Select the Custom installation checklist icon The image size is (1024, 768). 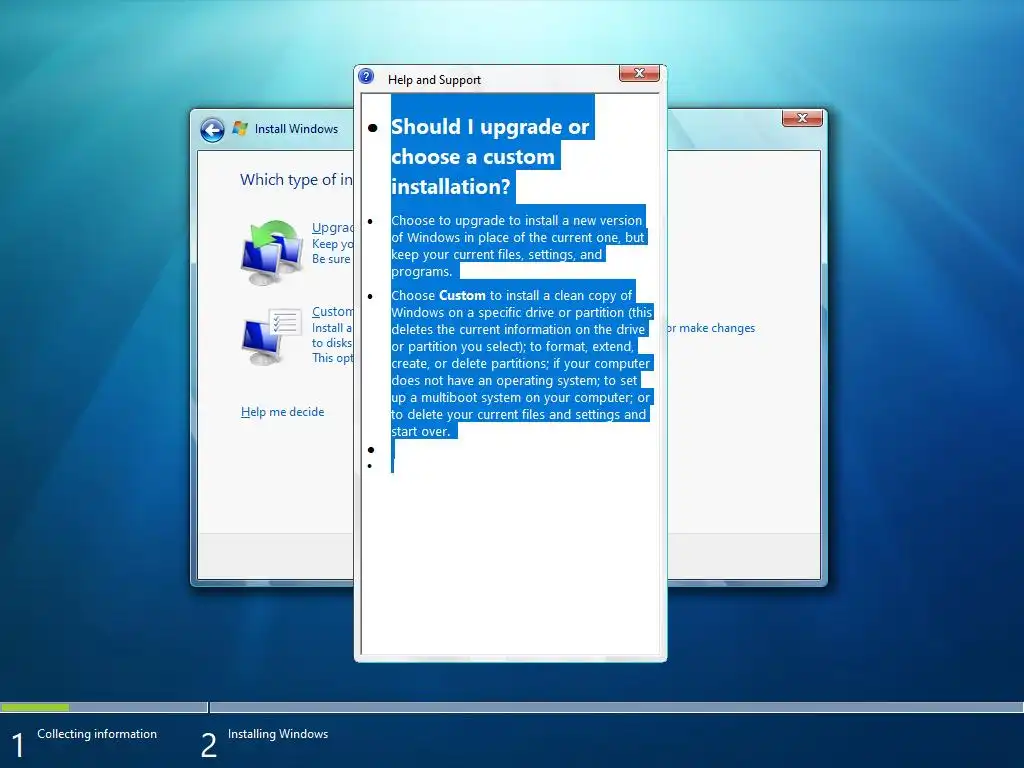[271, 336]
